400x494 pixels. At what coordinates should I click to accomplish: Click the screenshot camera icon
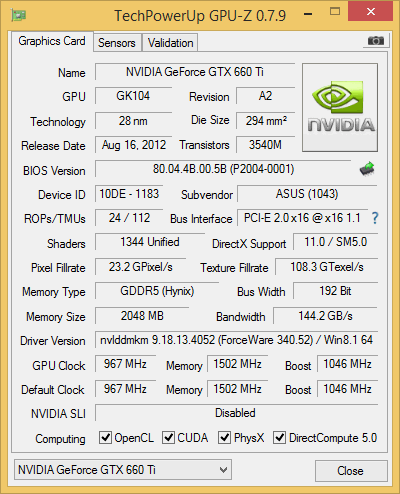pos(376,41)
